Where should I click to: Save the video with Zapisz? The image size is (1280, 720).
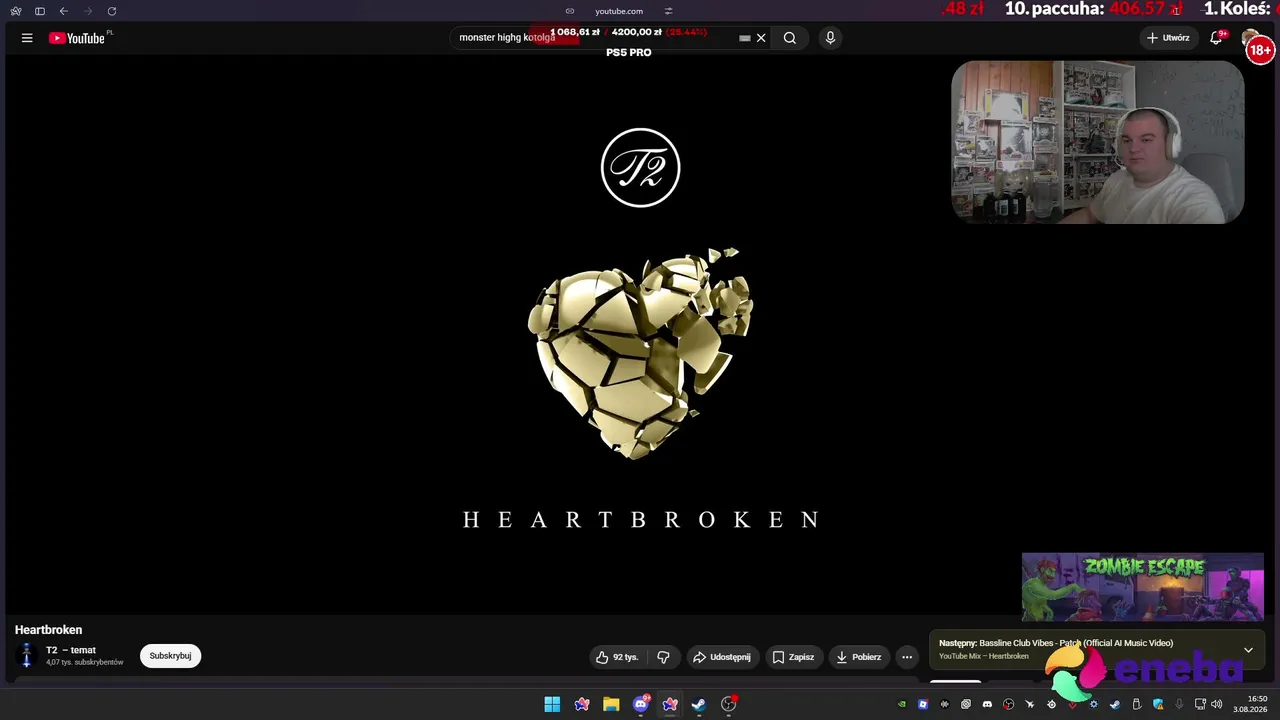(x=794, y=657)
